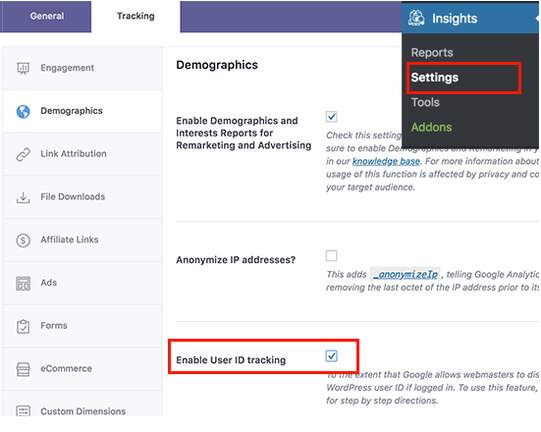
Task: Open Addons in the Insights menu
Action: [431, 127]
